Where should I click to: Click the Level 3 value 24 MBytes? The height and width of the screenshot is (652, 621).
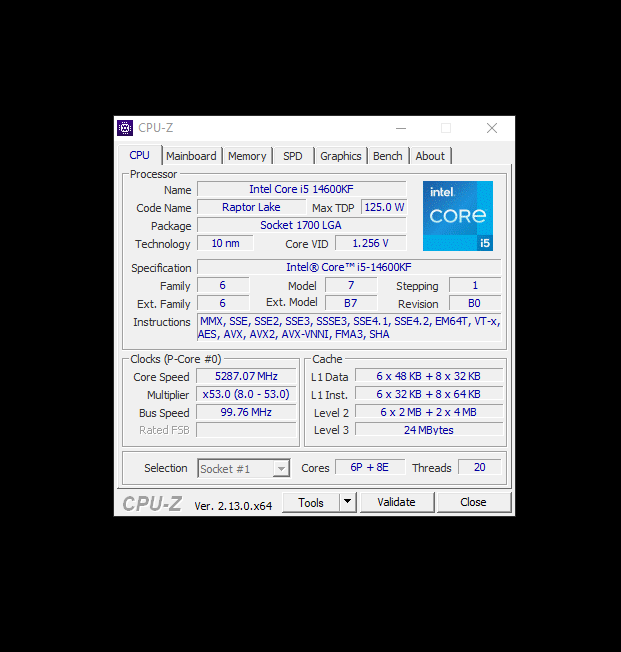tap(429, 430)
